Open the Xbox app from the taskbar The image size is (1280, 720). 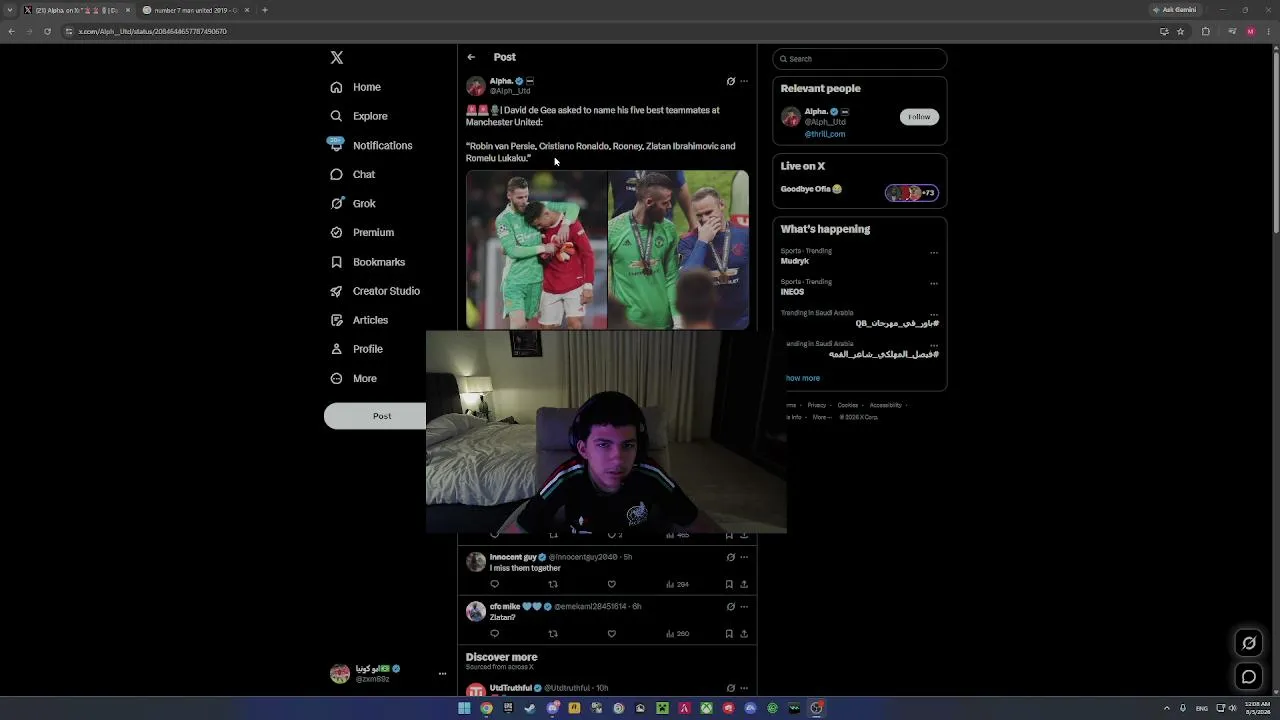point(706,708)
